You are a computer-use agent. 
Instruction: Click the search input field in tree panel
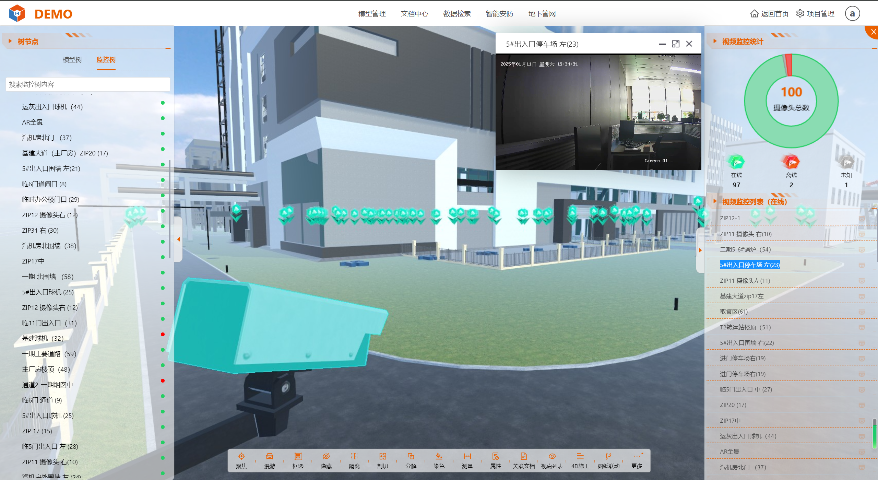[87, 84]
